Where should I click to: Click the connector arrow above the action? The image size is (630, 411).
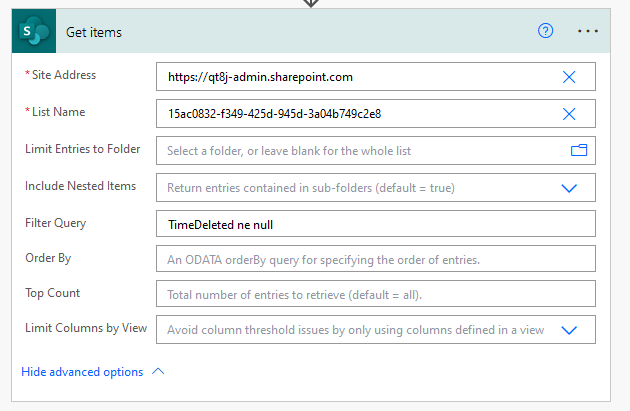point(311,3)
